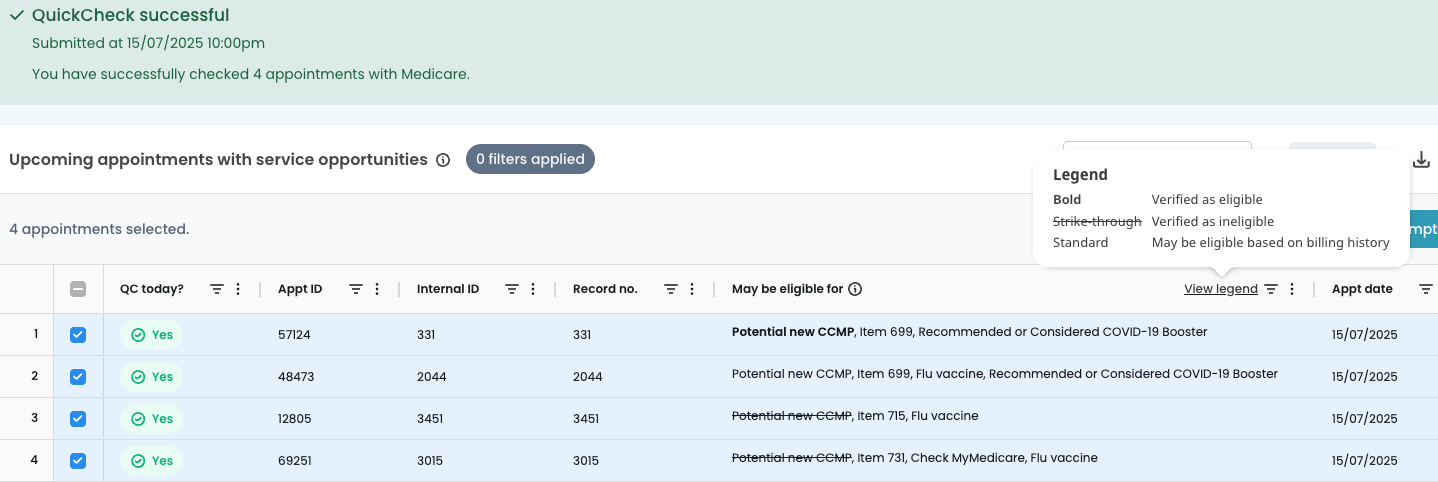The image size is (1438, 482).
Task: Click the Internal ID column header label
Action: pos(448,289)
